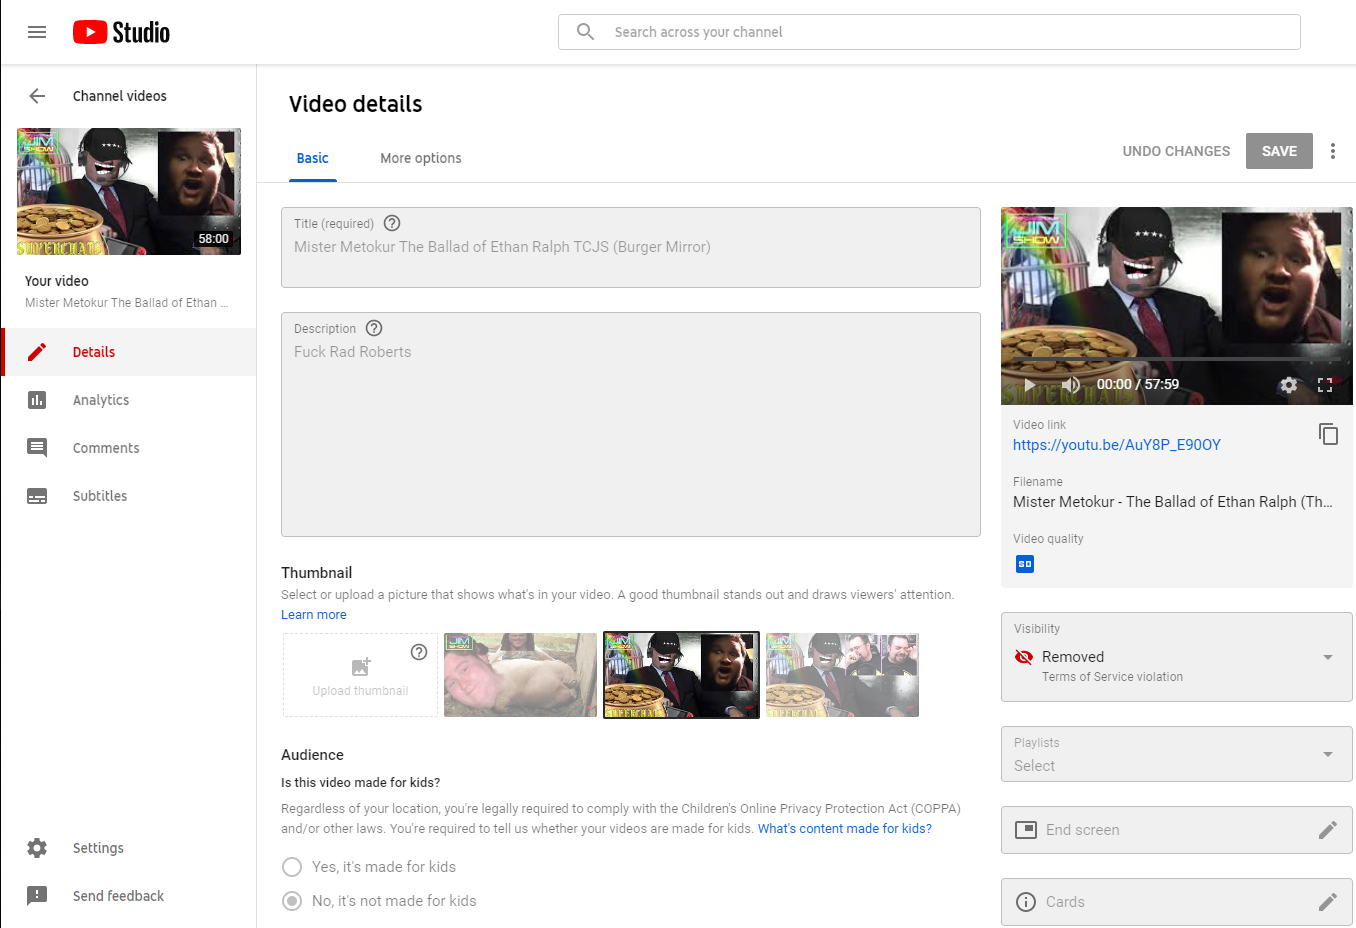This screenshot has width=1356, height=928.
Task: Open 'What's content made for kids?' link
Action: [845, 829]
